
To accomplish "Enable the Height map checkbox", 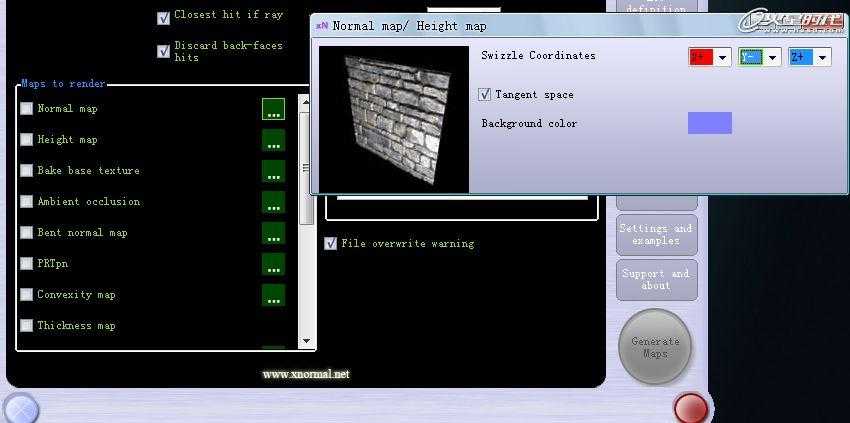I will (x=27, y=140).
